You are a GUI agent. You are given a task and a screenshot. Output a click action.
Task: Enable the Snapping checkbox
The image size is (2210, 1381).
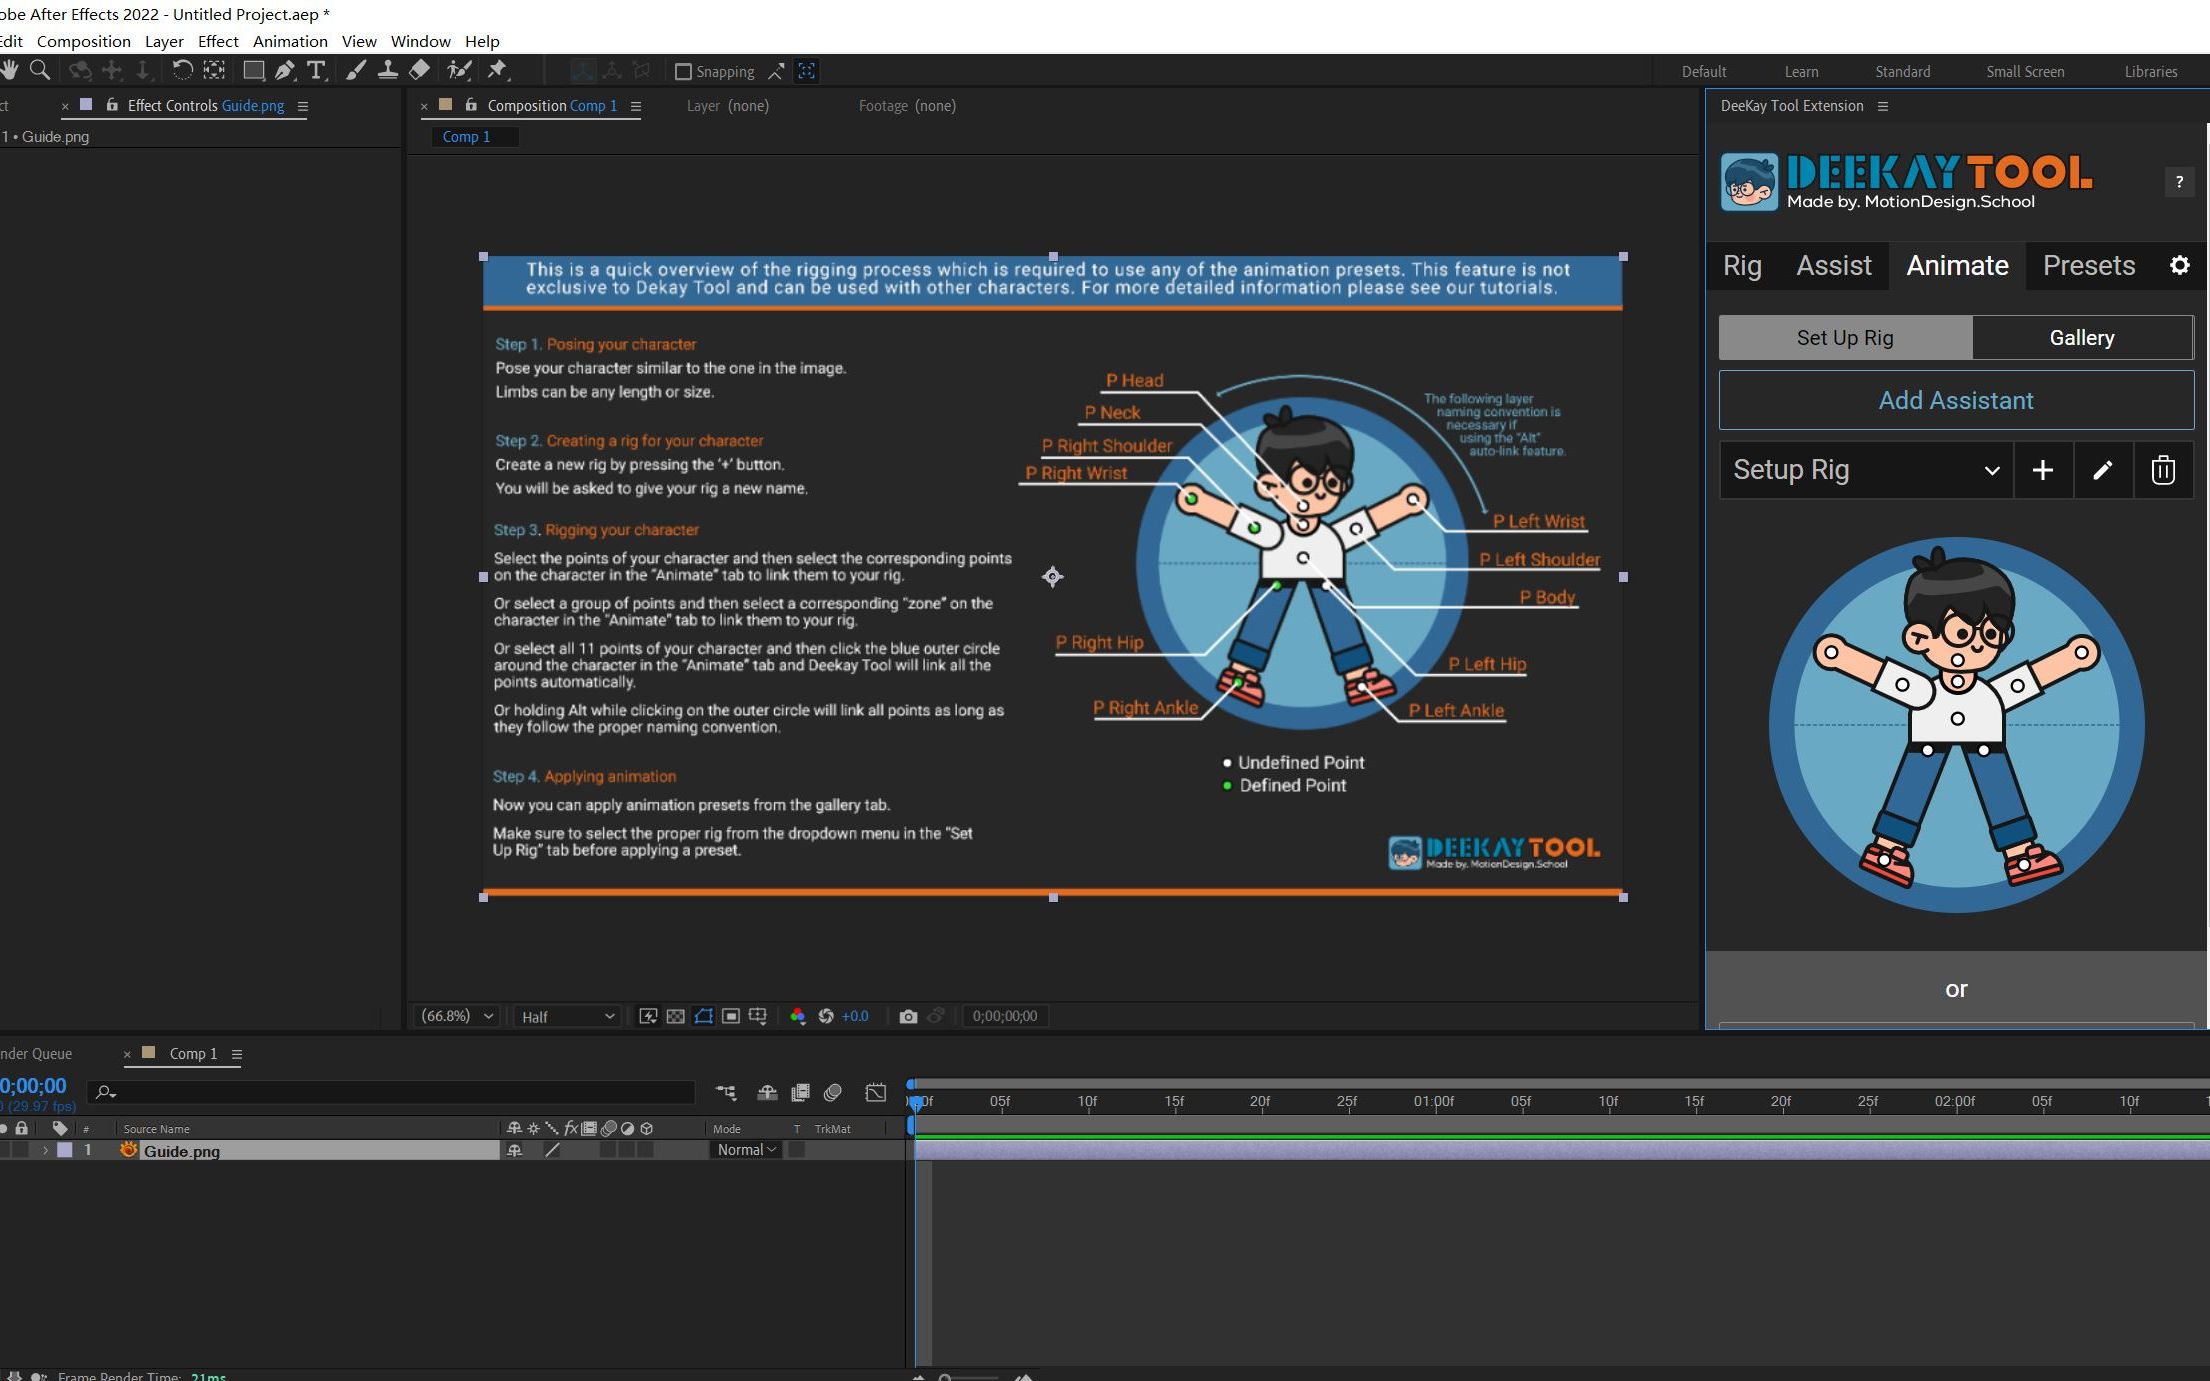tap(684, 72)
